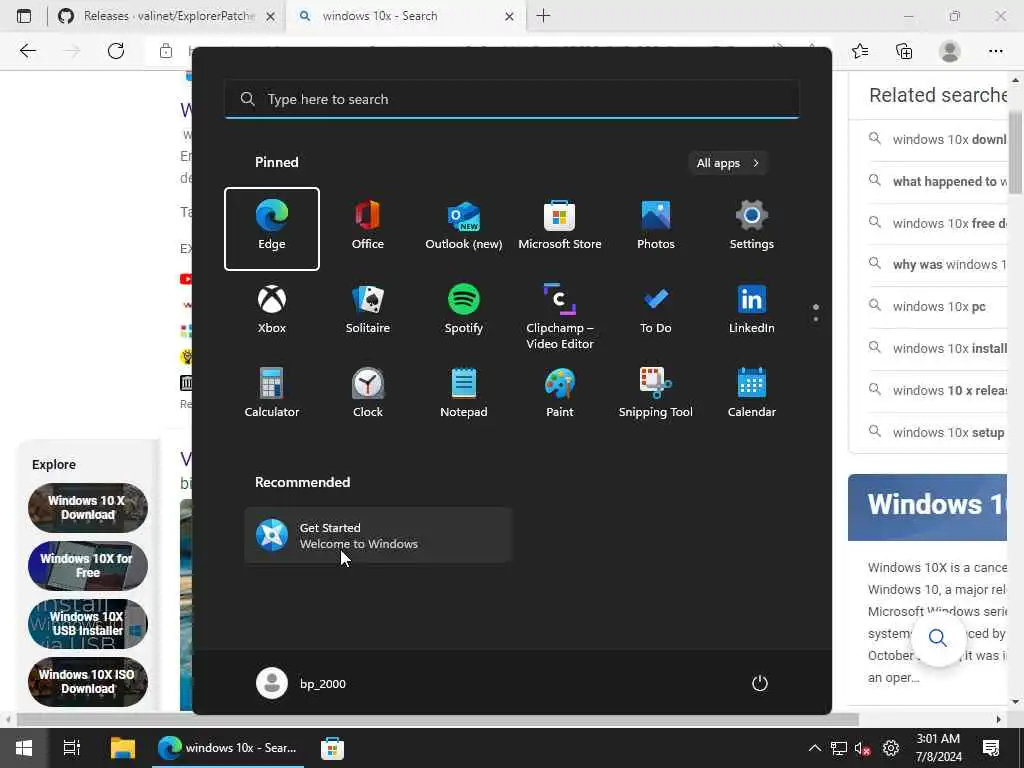Open a new browser tab
This screenshot has width=1024, height=768.
tap(543, 16)
